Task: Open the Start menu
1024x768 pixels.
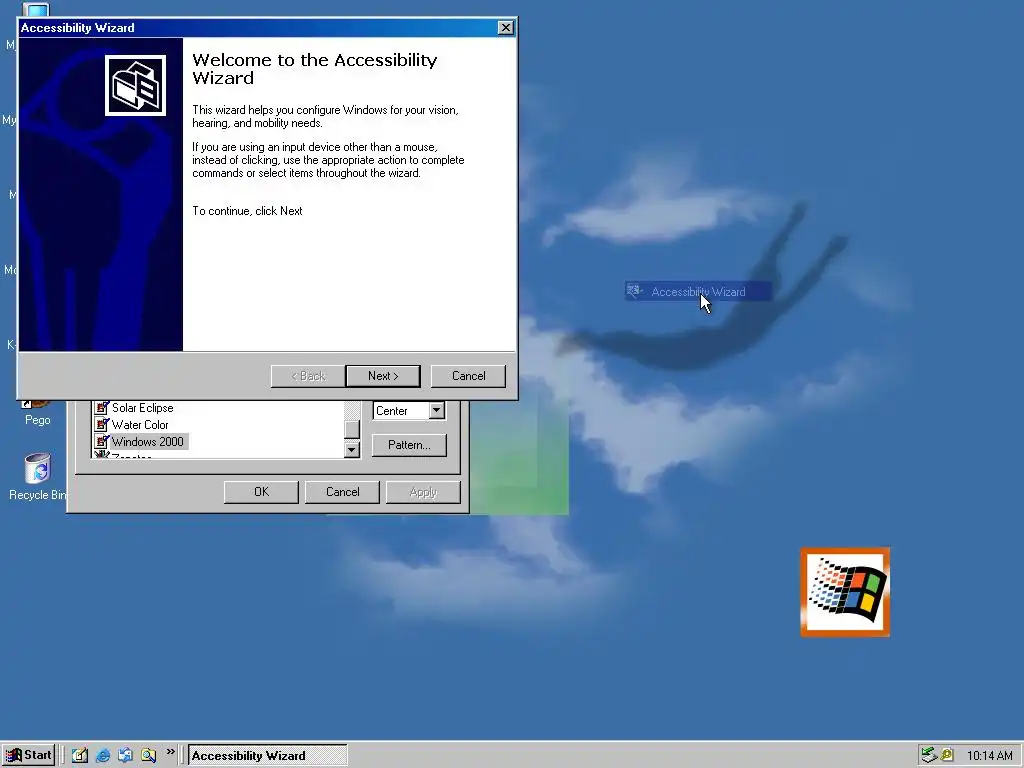Action: (28, 755)
